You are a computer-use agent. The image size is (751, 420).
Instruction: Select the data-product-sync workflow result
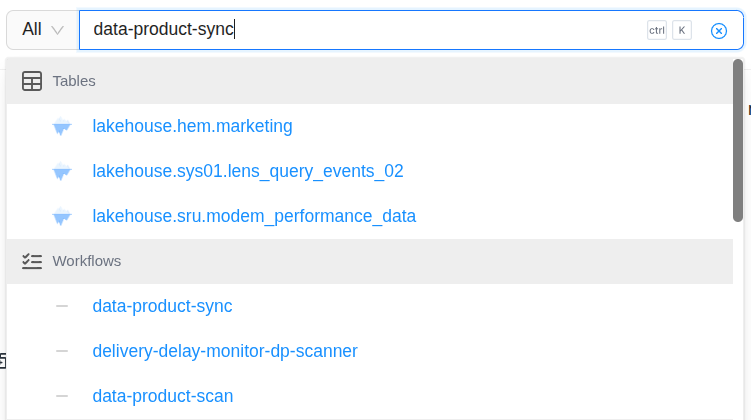click(x=162, y=306)
